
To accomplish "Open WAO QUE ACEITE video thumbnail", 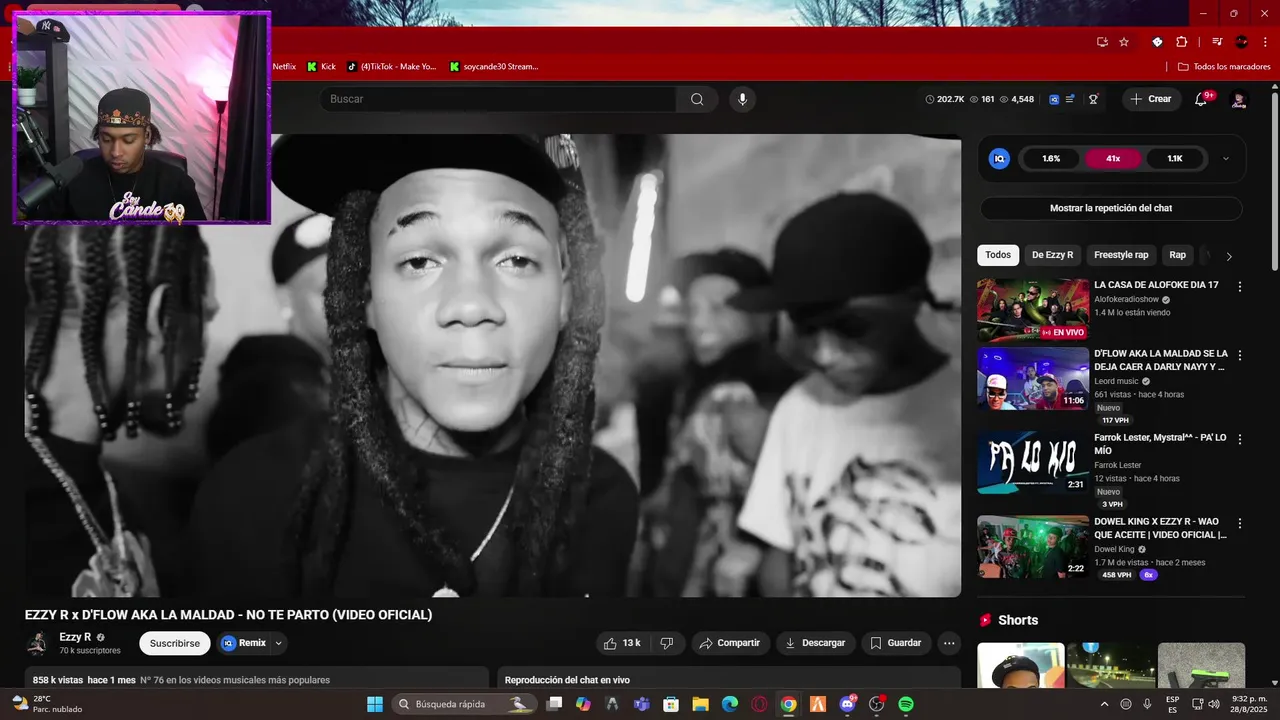I will (1033, 547).
